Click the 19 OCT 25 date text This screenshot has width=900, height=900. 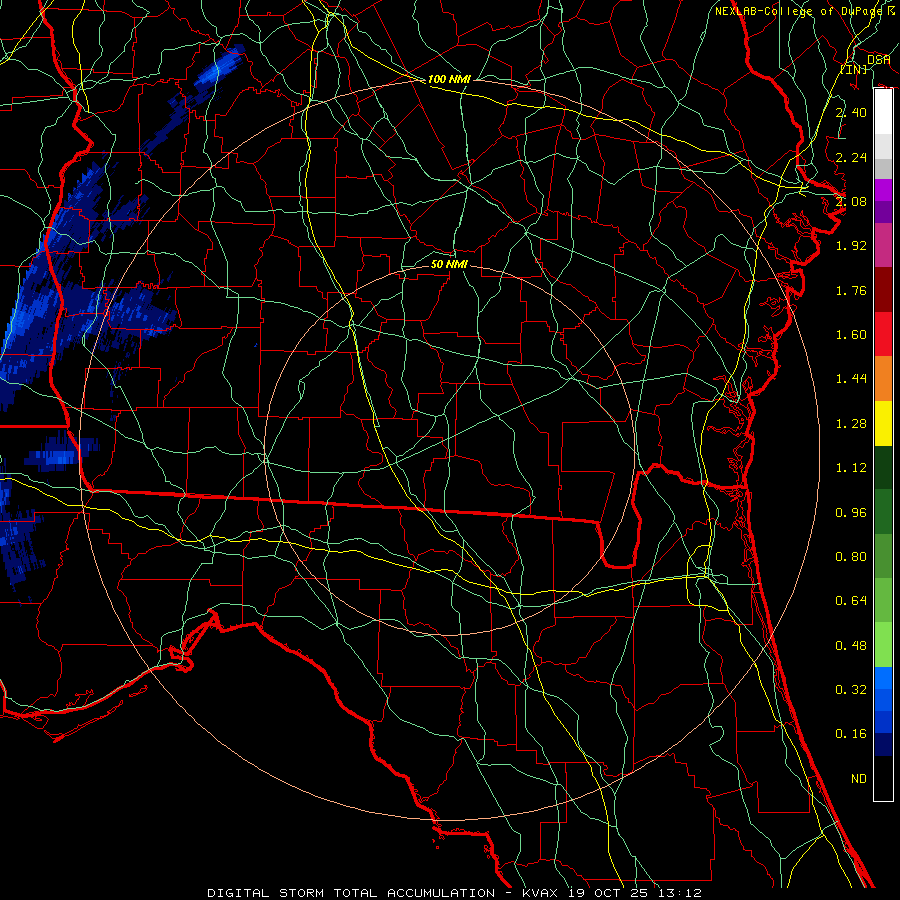606,893
